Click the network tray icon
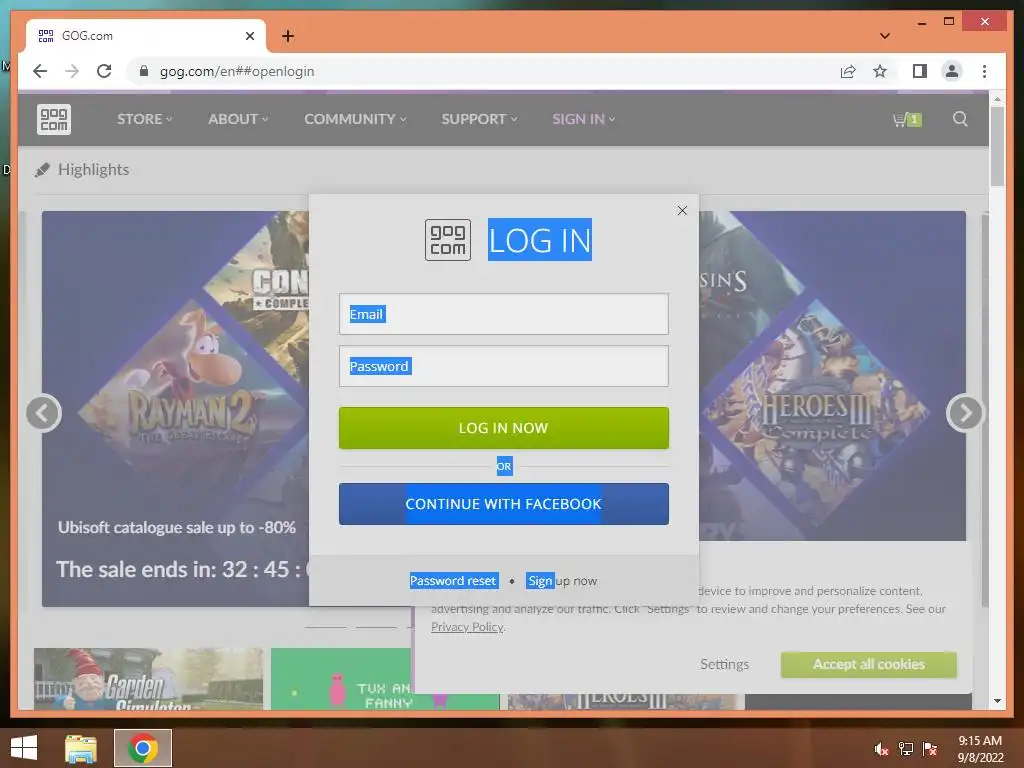Image resolution: width=1024 pixels, height=768 pixels. click(906, 749)
